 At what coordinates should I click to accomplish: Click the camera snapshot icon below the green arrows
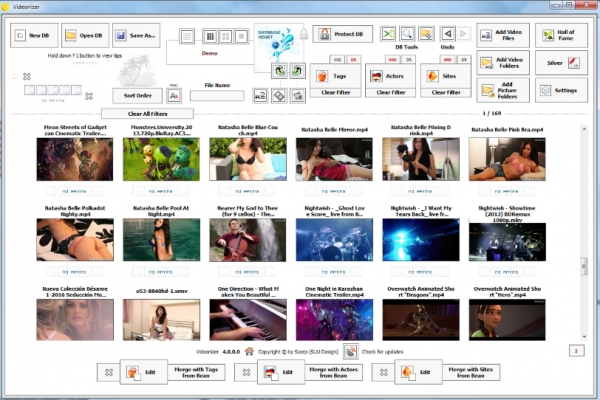(x=297, y=96)
